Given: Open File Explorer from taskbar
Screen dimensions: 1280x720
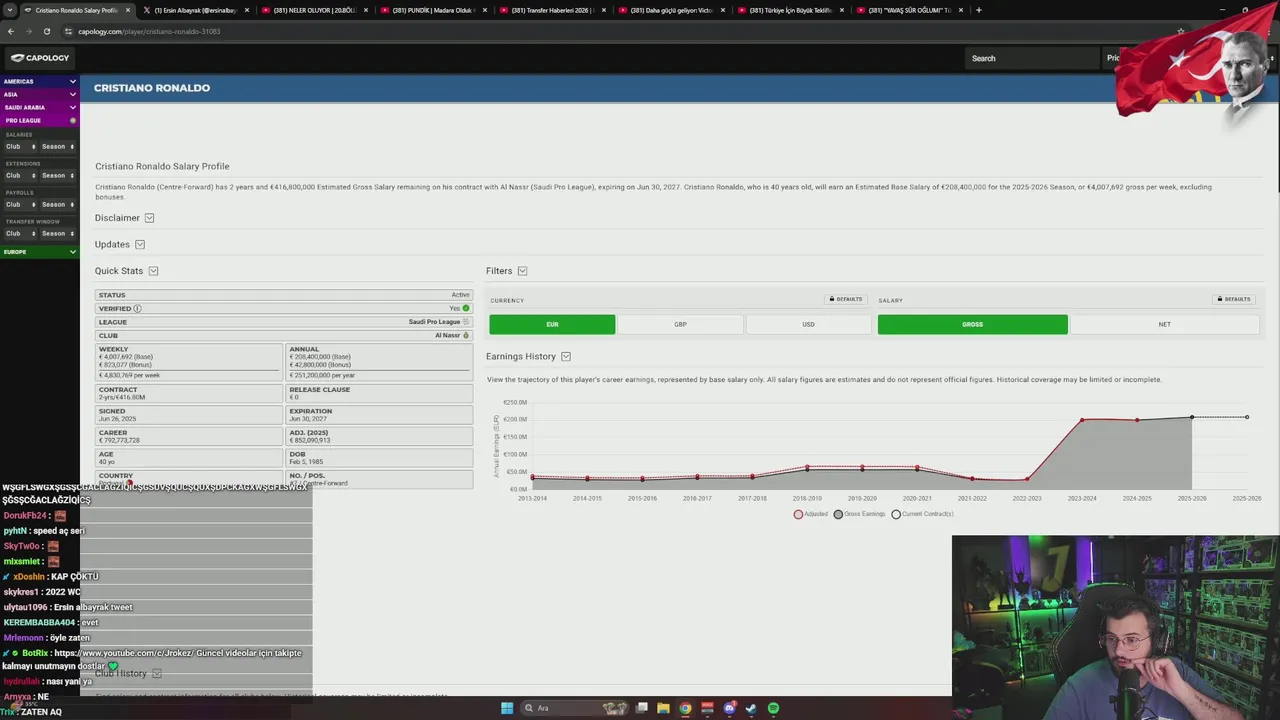Looking at the screenshot, I should click(663, 708).
